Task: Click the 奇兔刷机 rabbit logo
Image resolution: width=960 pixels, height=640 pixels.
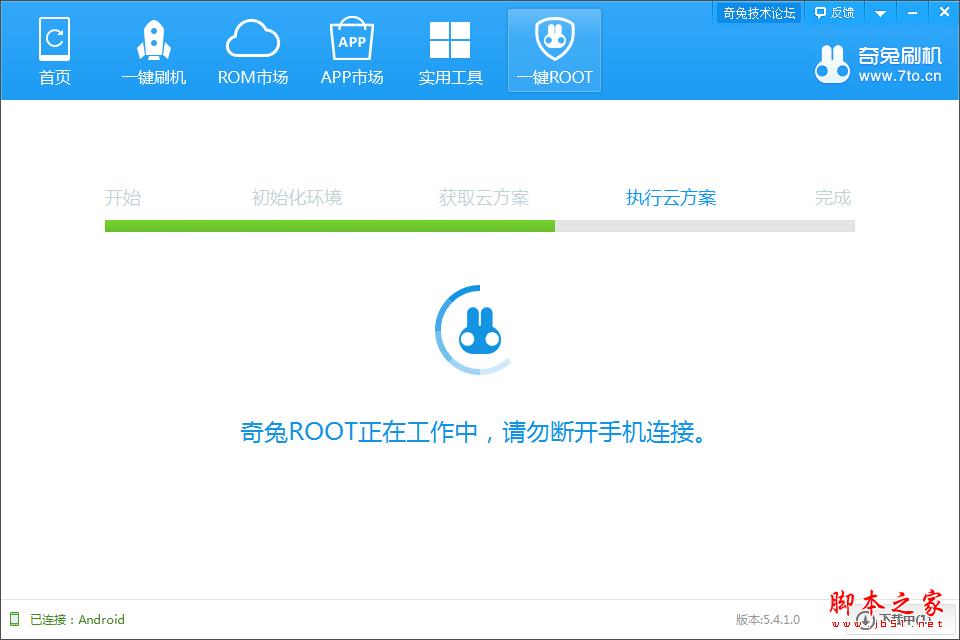Action: 832,64
